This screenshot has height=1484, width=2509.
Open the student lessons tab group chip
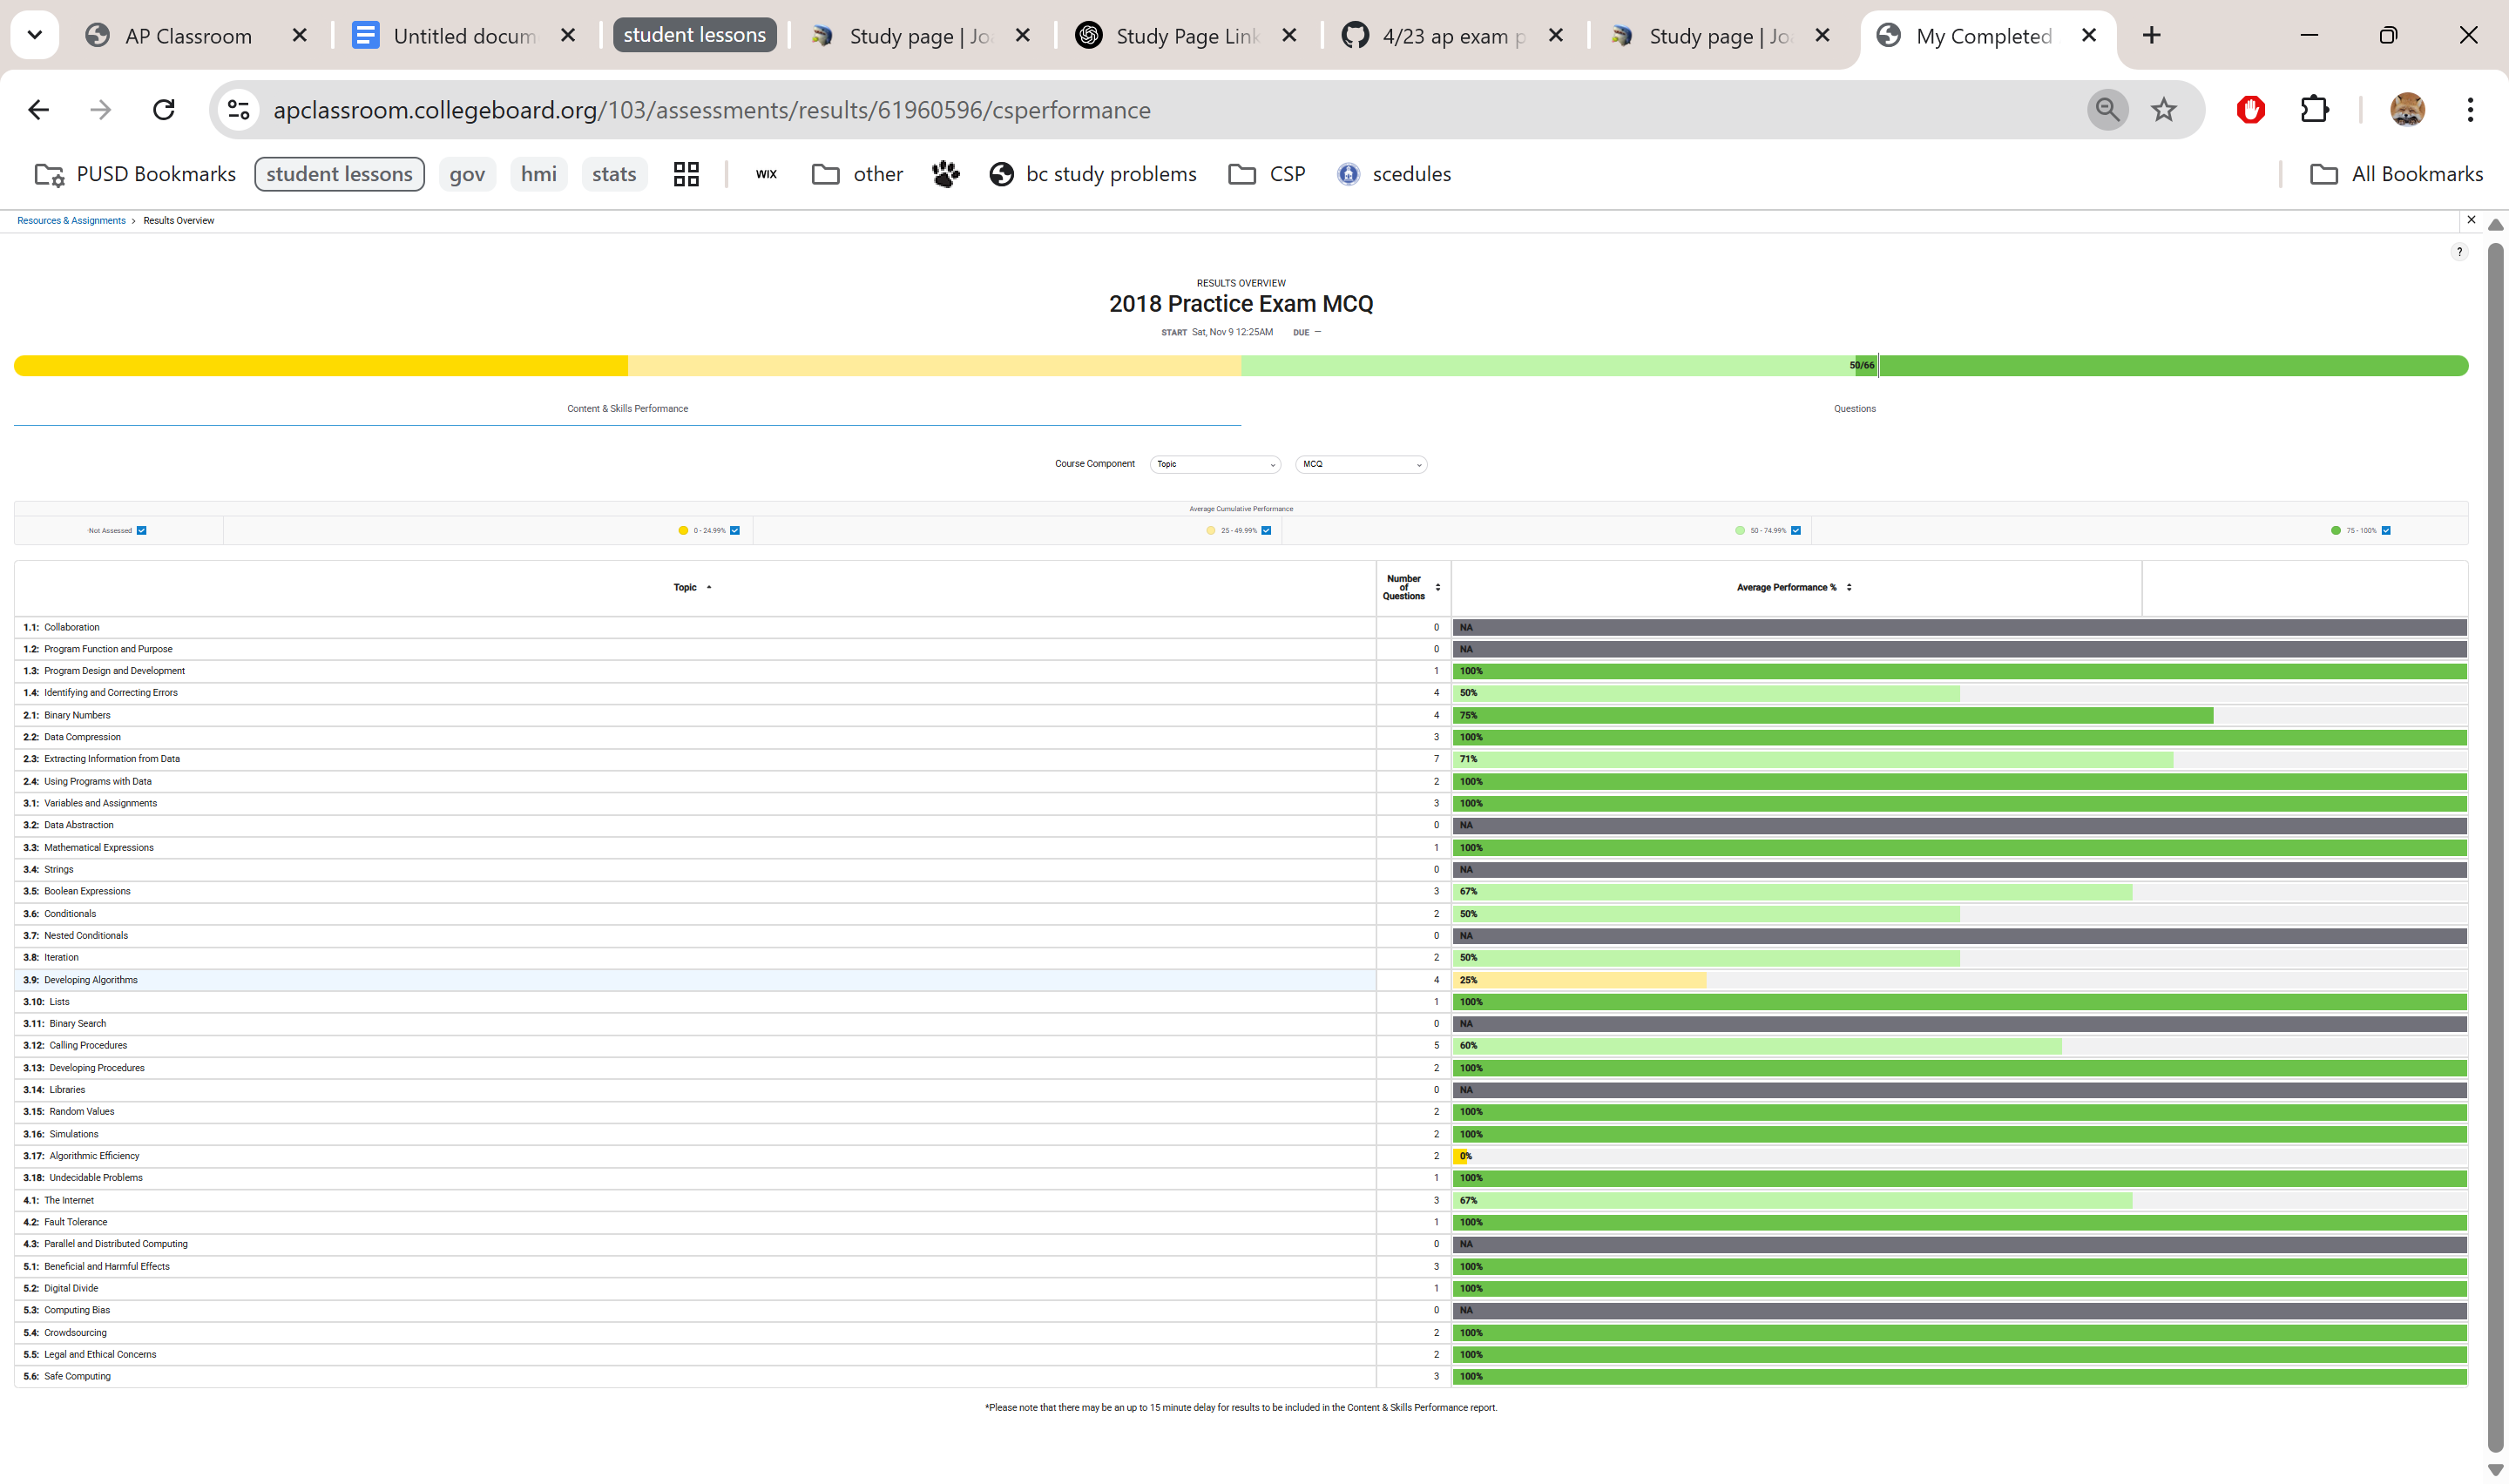click(694, 35)
